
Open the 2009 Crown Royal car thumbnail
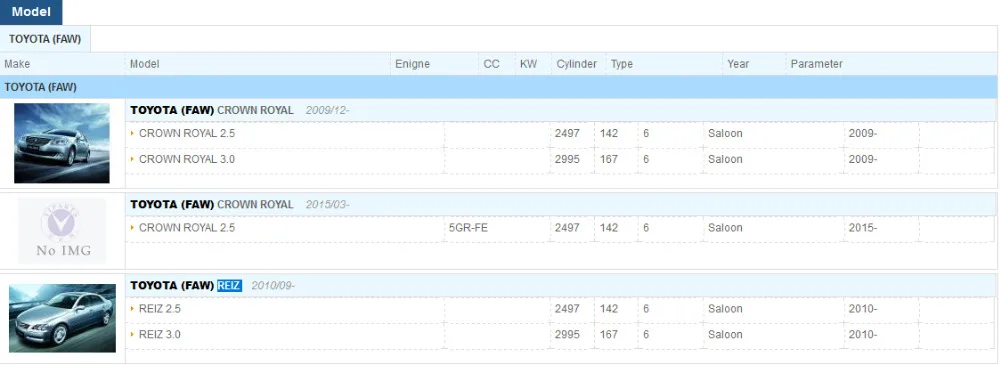coord(62,143)
